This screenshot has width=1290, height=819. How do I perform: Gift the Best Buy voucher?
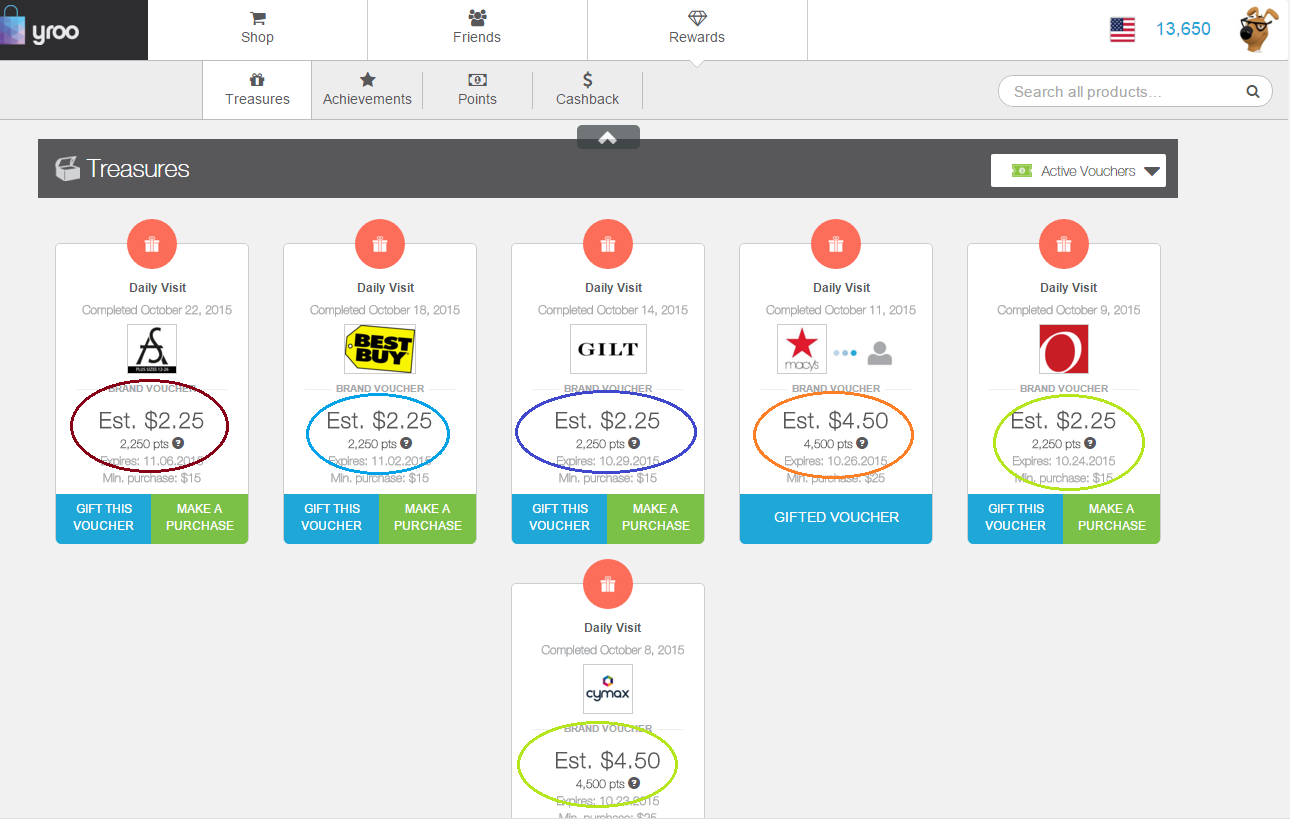coord(332,518)
